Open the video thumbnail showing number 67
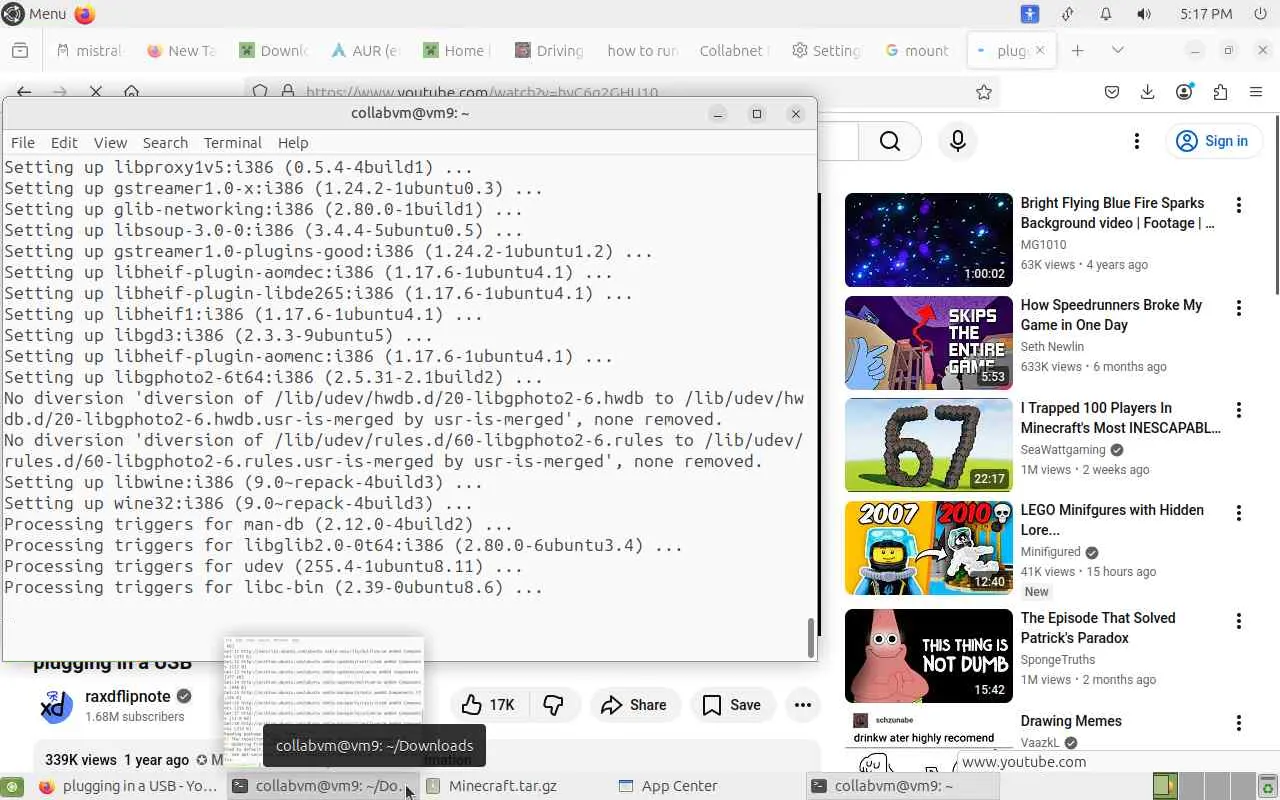 click(x=929, y=445)
